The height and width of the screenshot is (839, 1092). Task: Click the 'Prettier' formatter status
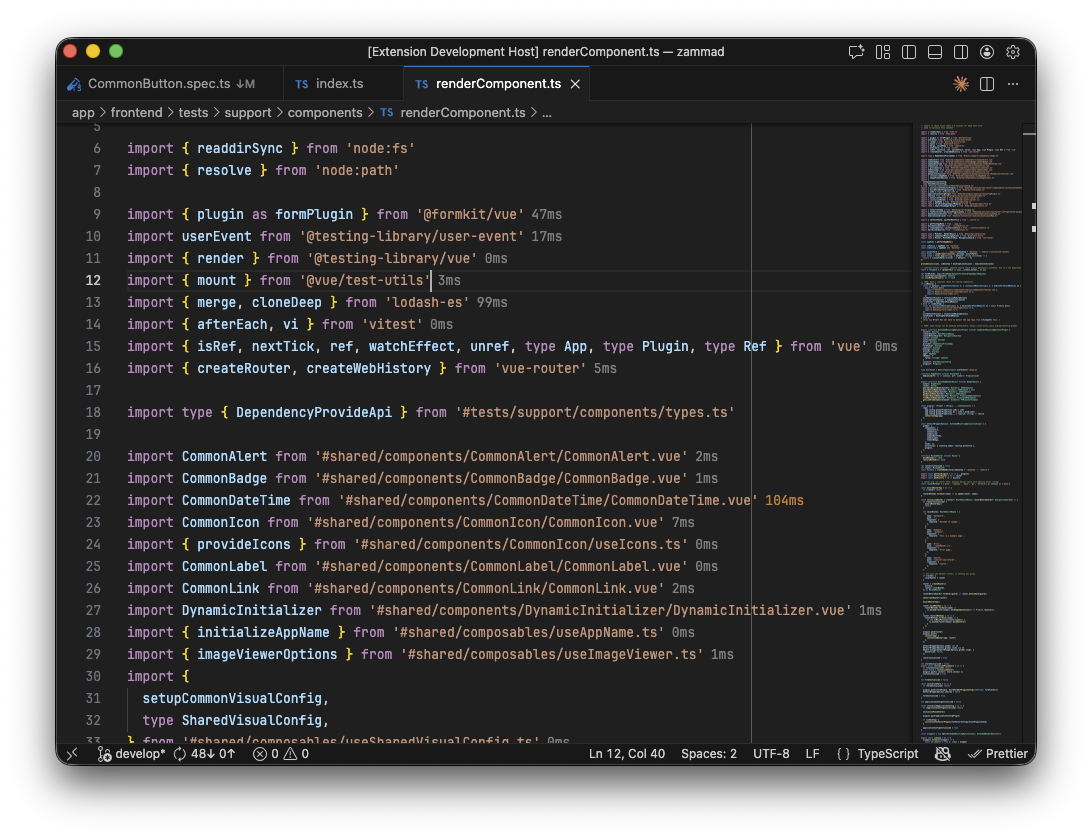pos(998,754)
